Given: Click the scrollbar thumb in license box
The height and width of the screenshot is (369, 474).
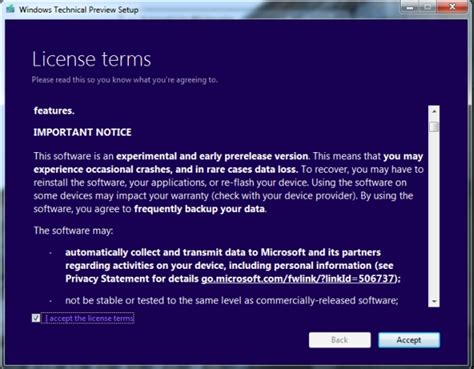Looking at the screenshot, I should tap(434, 127).
